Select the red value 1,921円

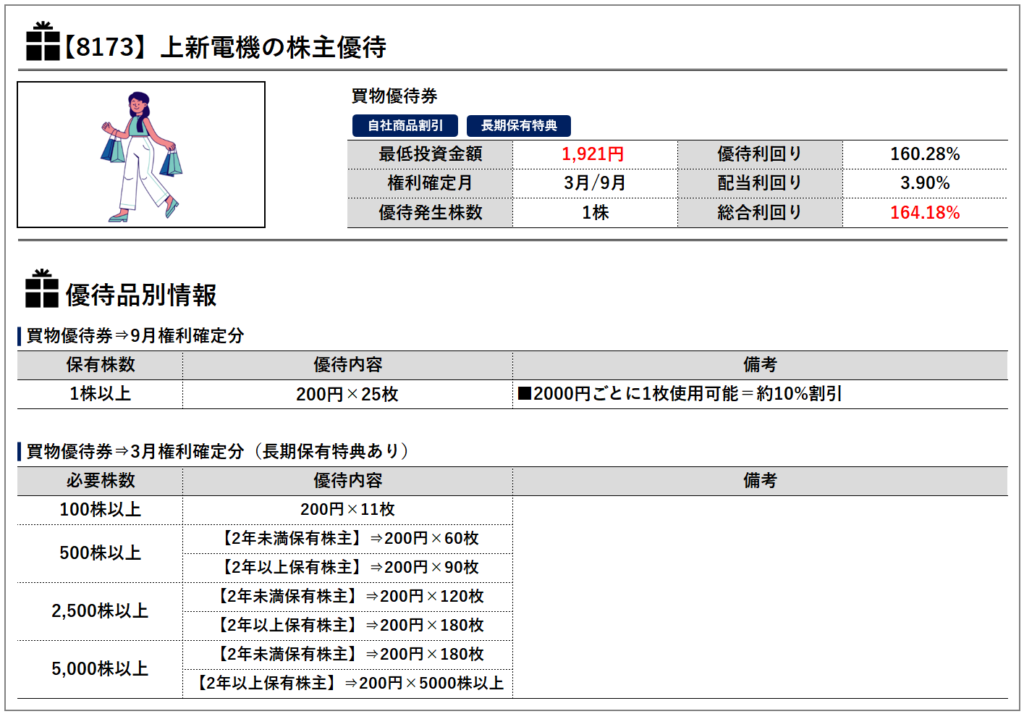pos(593,154)
